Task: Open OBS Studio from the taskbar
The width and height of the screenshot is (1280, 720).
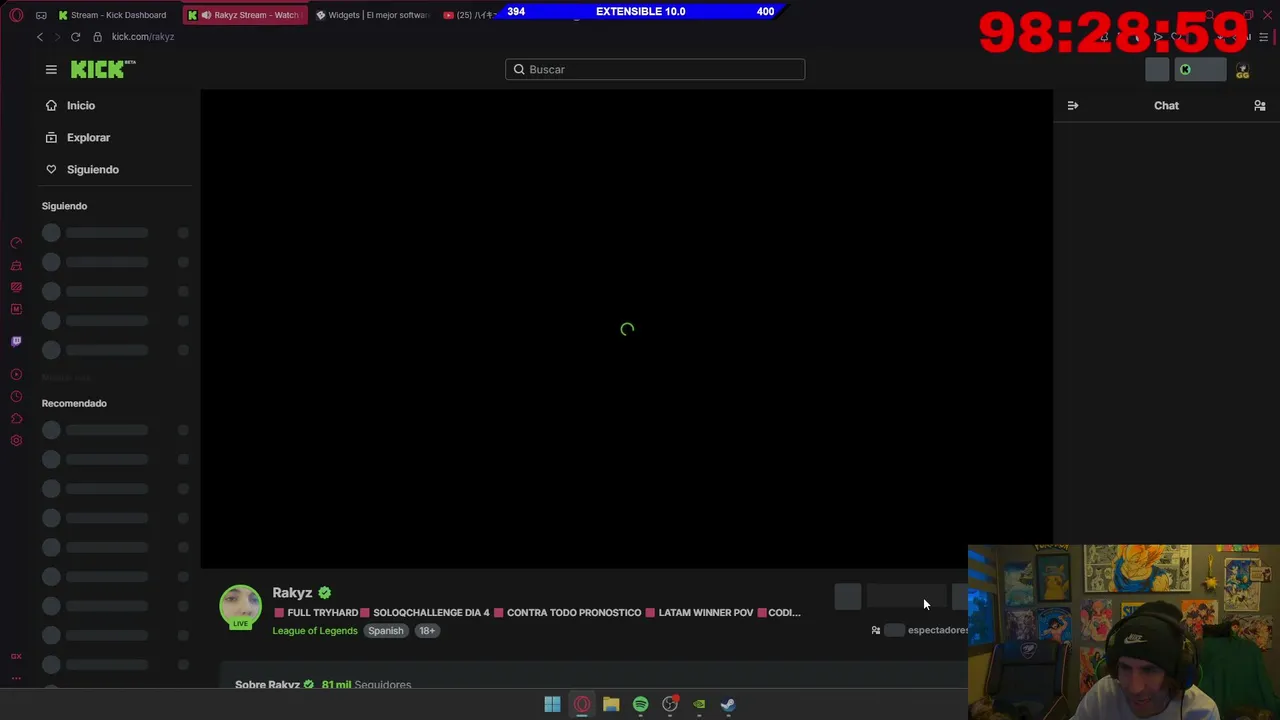Action: [670, 704]
